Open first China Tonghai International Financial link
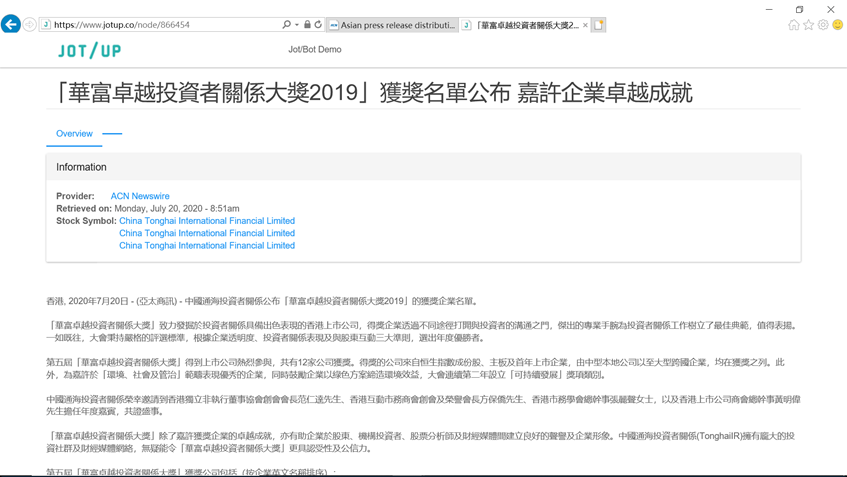Screen dimensions: 847x477 pos(207,221)
